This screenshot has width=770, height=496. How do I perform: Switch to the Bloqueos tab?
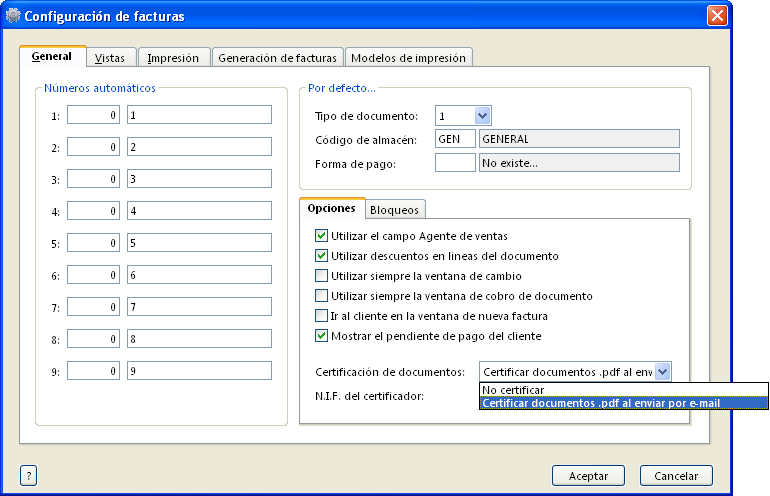(x=394, y=210)
